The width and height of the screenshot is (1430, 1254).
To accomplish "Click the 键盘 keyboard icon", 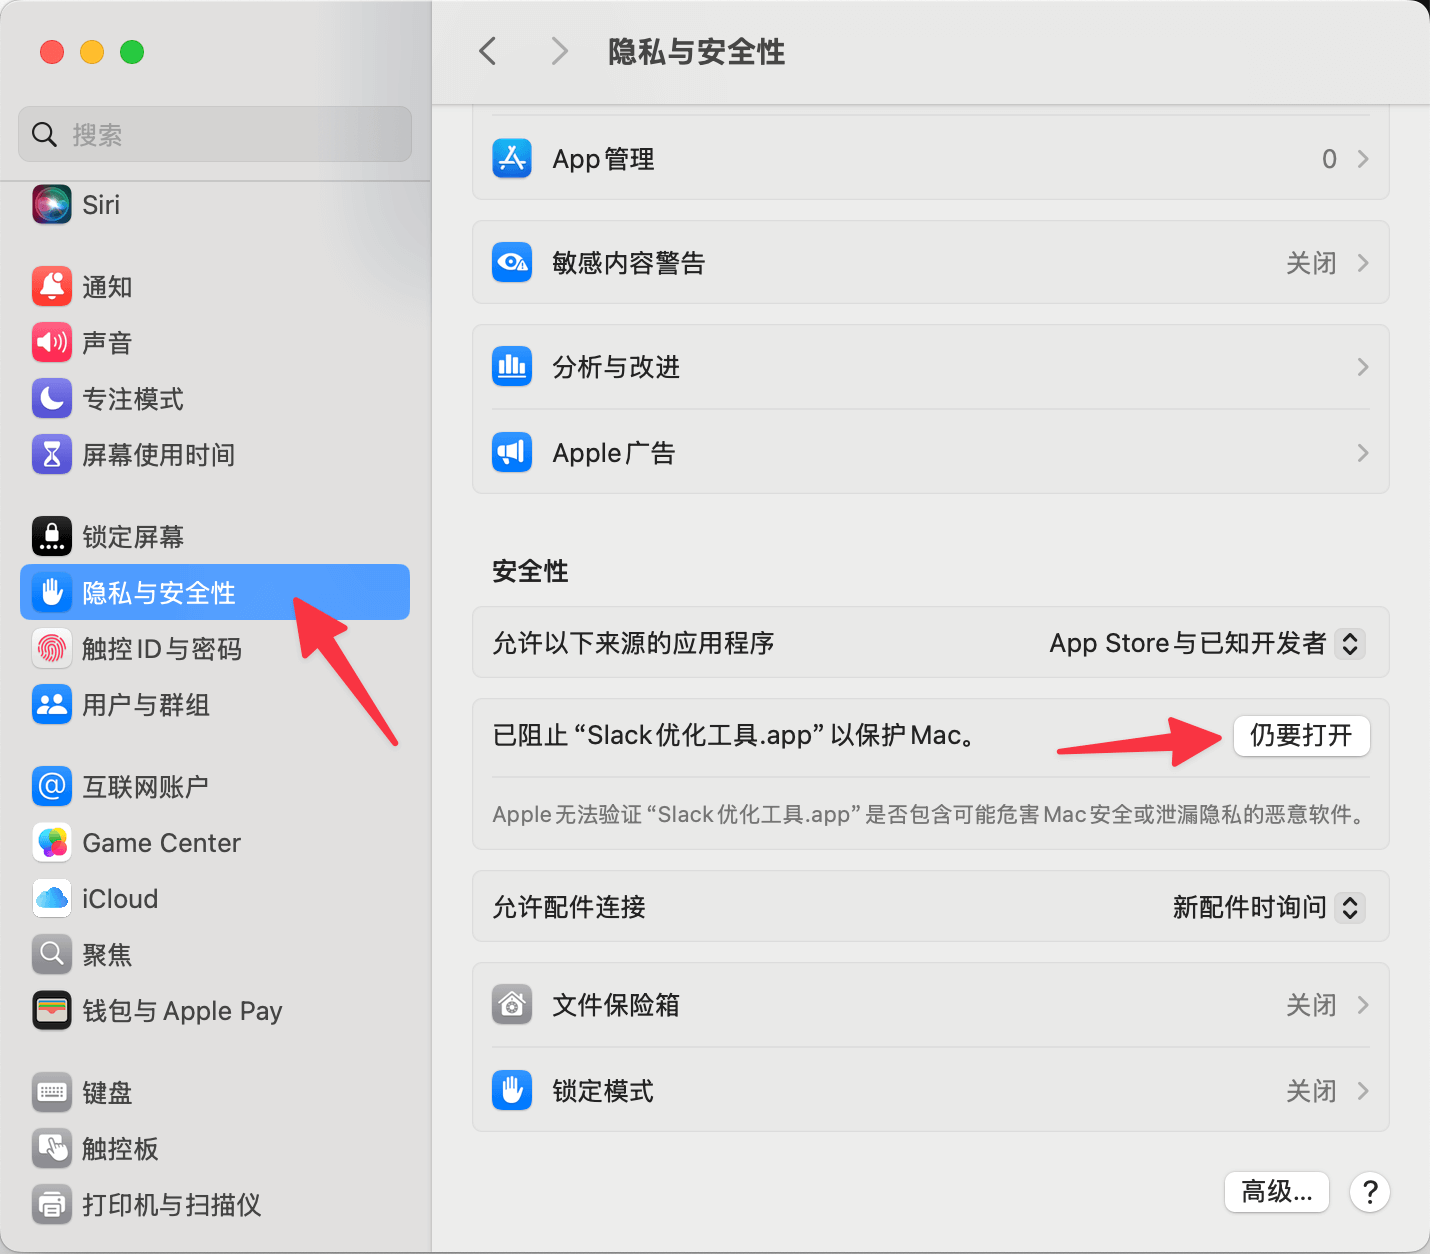I will [x=52, y=1093].
